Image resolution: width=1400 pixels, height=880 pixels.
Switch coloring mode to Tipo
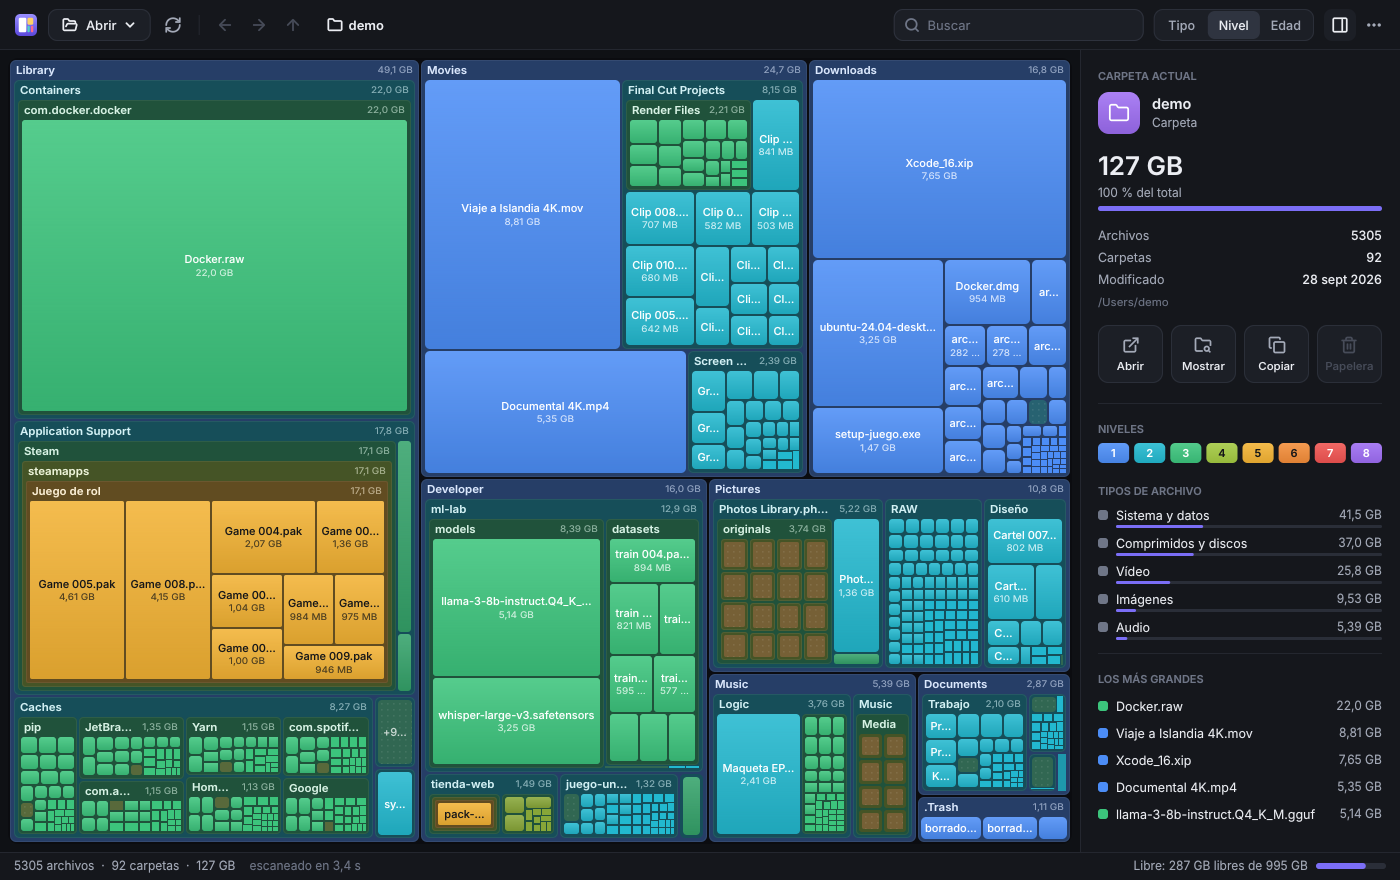pyautogui.click(x=1181, y=25)
